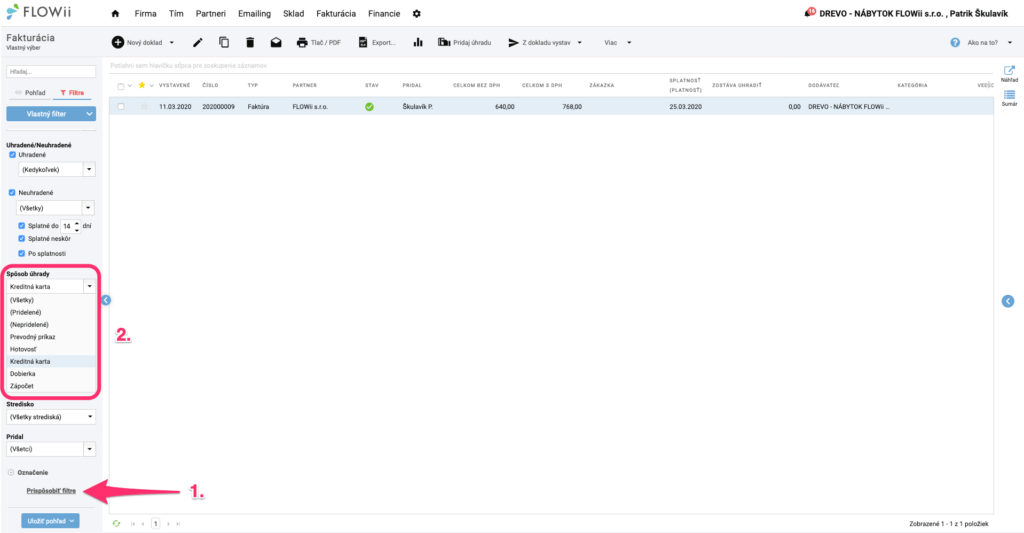Open the Vlastný filter dropdown arrow
Viewport: 1024px width, 533px height.
click(x=89, y=114)
